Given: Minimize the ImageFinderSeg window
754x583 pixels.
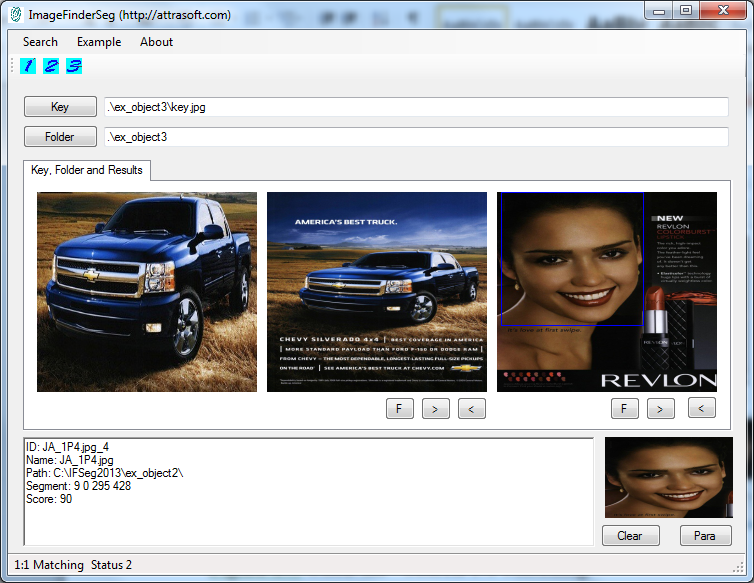Looking at the screenshot, I should point(659,11).
